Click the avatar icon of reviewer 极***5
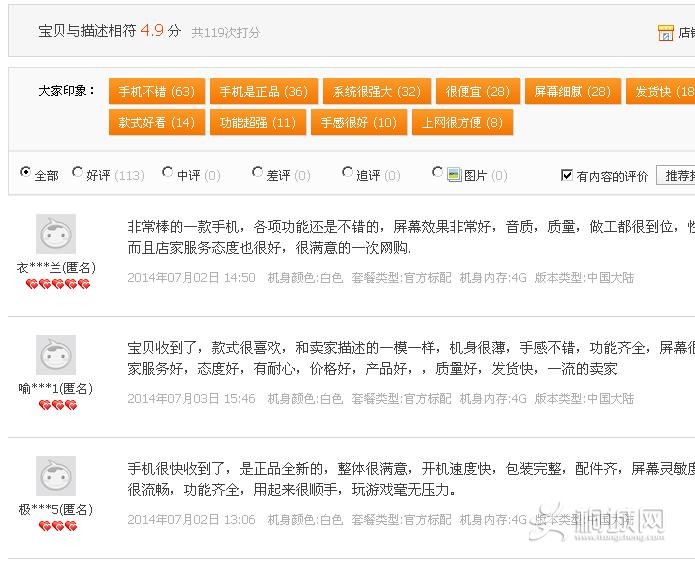695x567 pixels. pyautogui.click(x=56, y=476)
